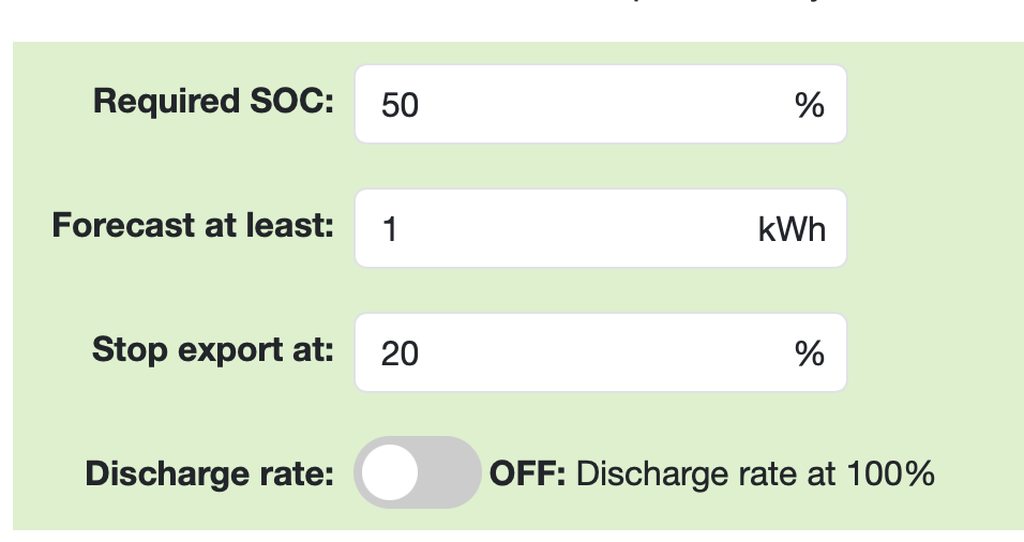Screen dimensions: 1024x542
Task: Click the value 50 in Required SOC
Action: click(x=400, y=105)
